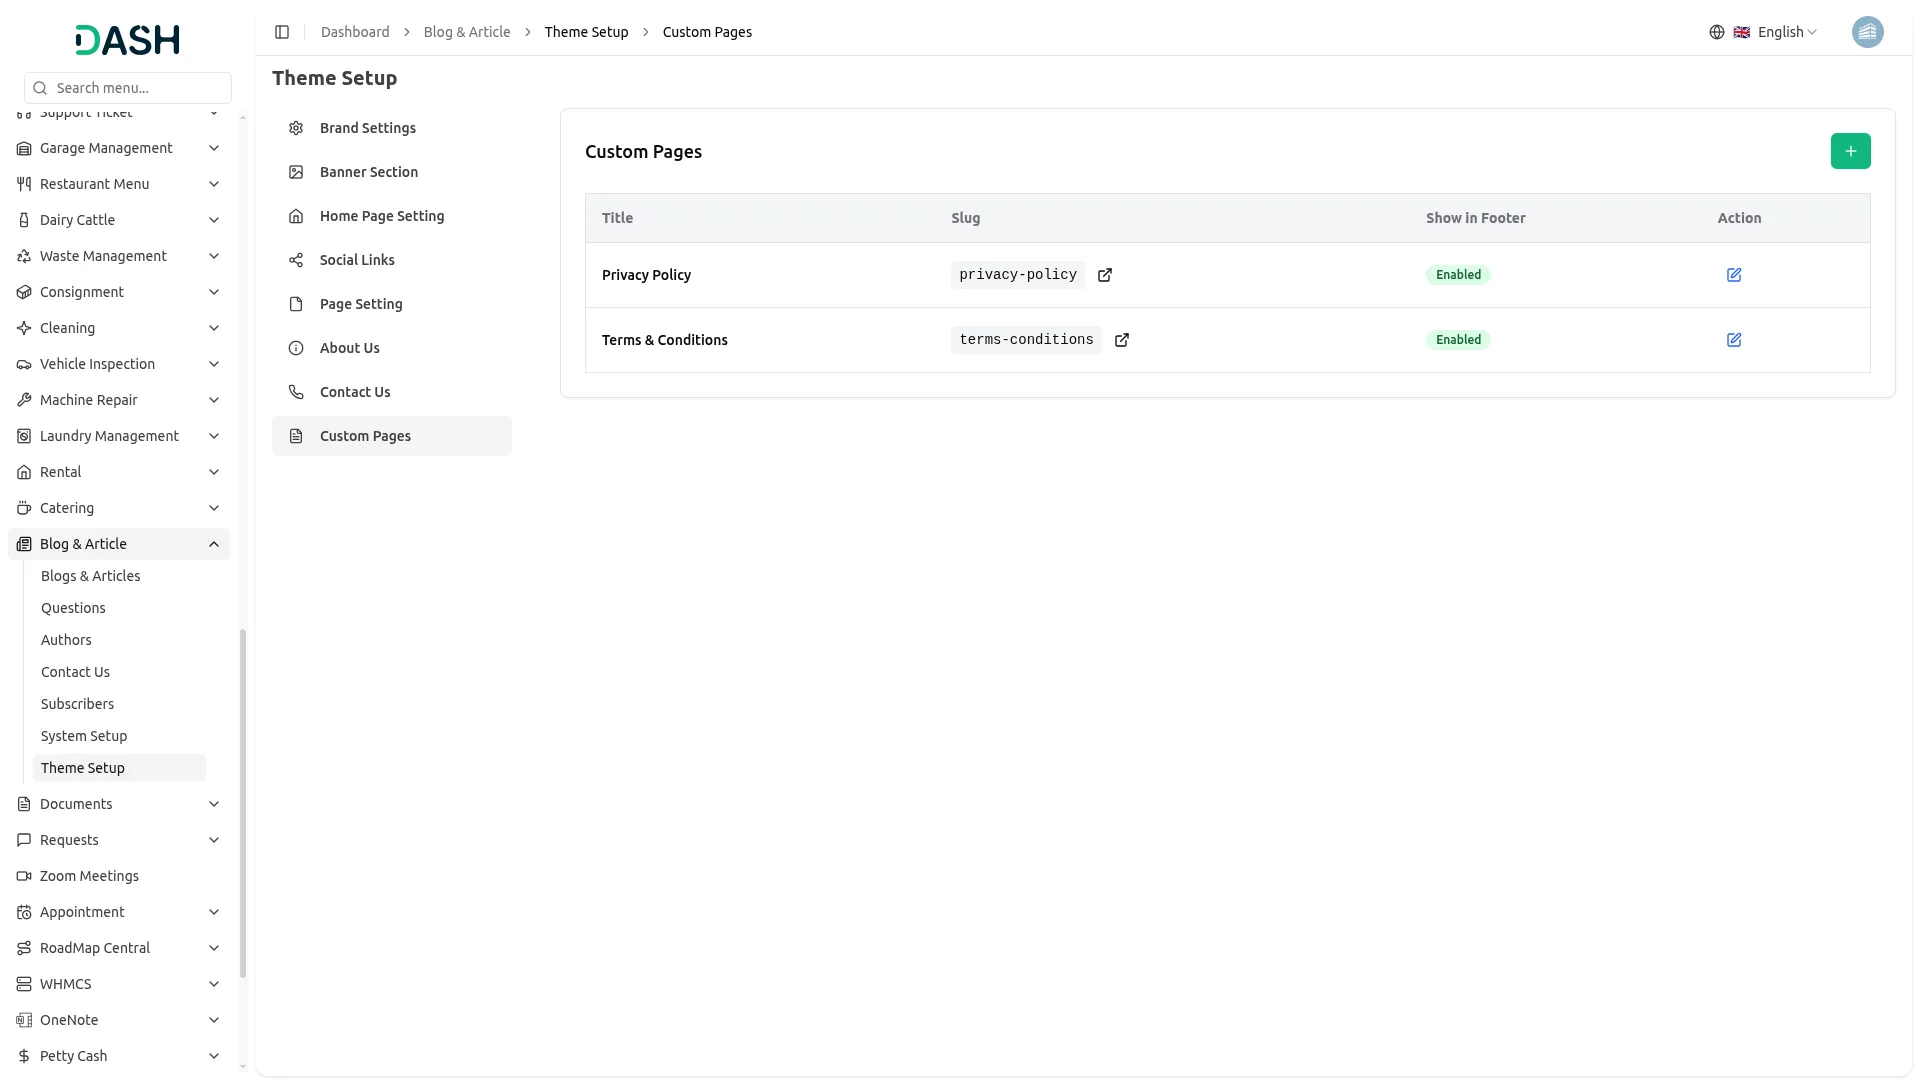Screen dimensions: 1920x1080
Task: Edit the Terms & Conditions page
Action: 1734,340
